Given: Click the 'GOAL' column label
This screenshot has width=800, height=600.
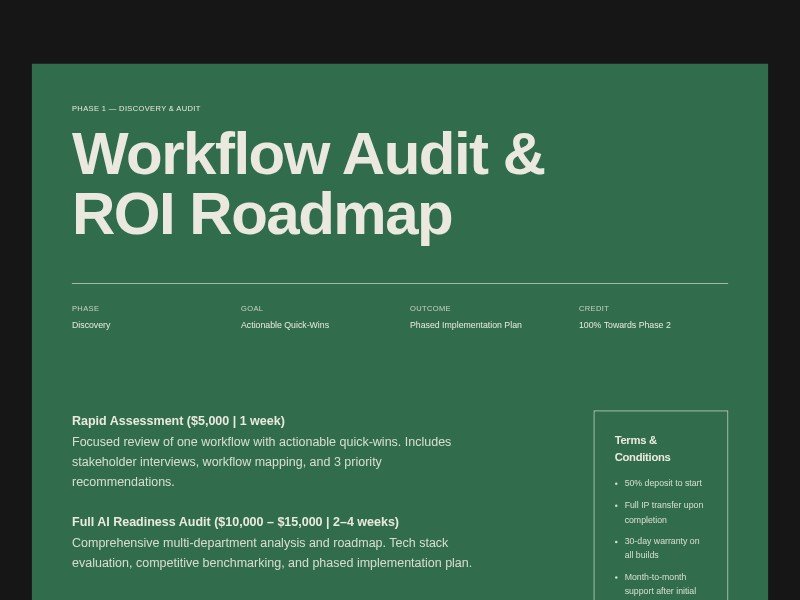Looking at the screenshot, I should coord(252,309).
